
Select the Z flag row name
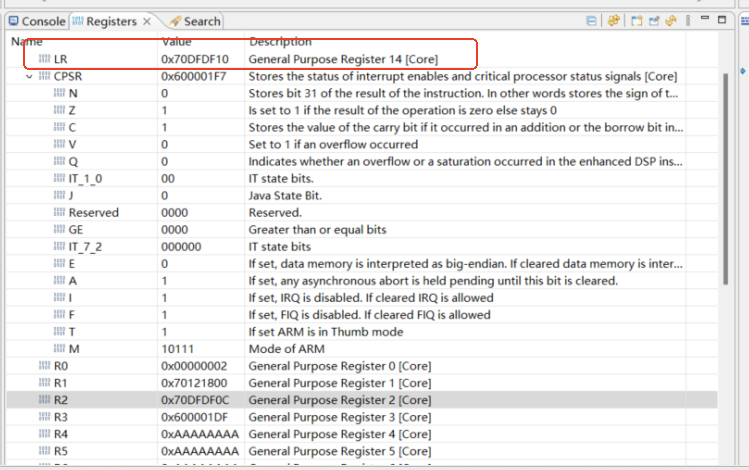(x=72, y=110)
